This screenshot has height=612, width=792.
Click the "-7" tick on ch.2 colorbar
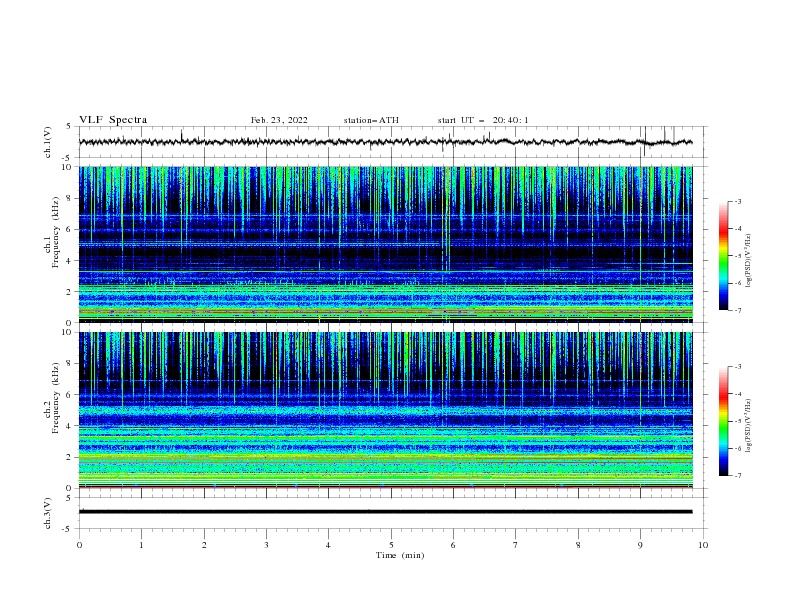coord(737,476)
